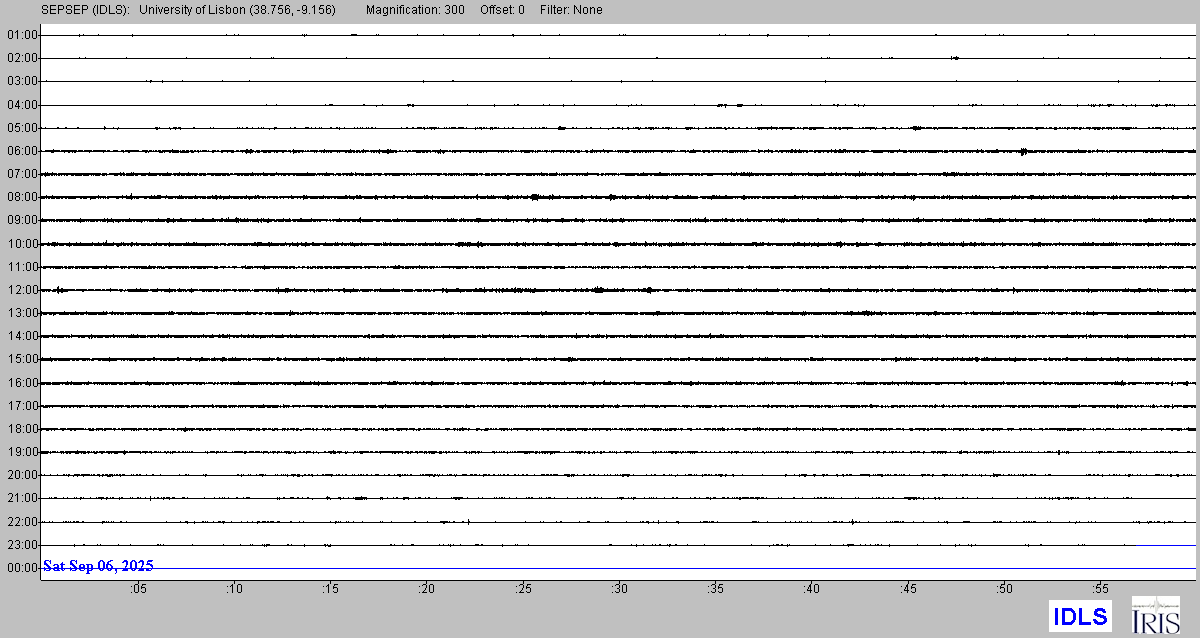Image resolution: width=1200 pixels, height=638 pixels.
Task: Select the 18:00 hour row label
Action: [21, 429]
